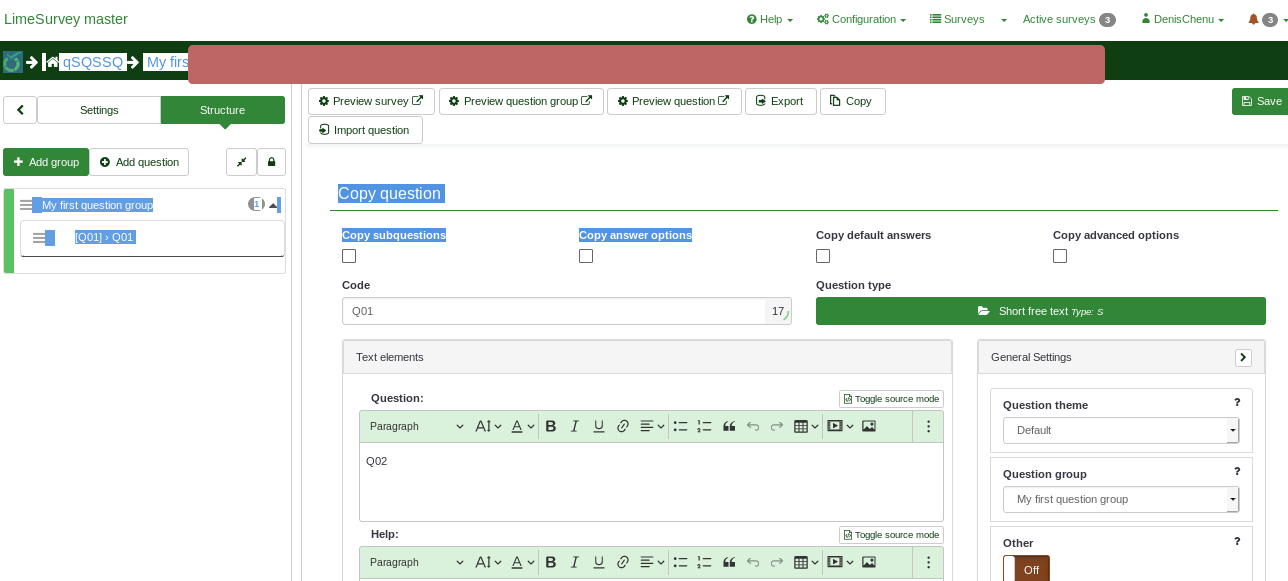Image resolution: width=1288 pixels, height=581 pixels.
Task: Click the lock icon in sidebar
Action: point(271,162)
